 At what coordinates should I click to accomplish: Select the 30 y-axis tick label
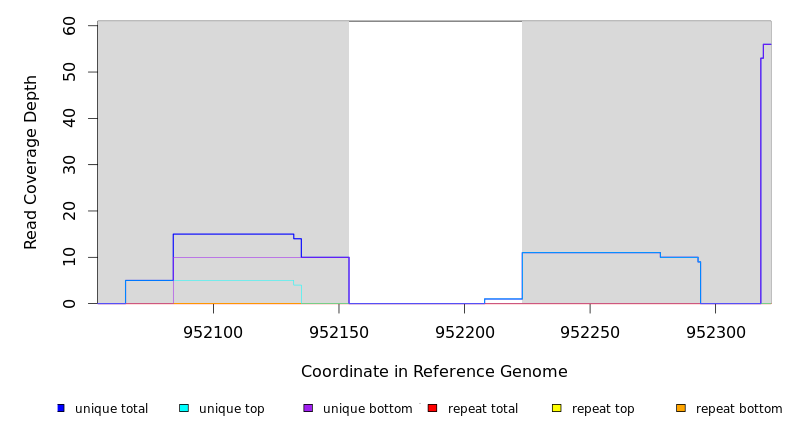(x=69, y=165)
